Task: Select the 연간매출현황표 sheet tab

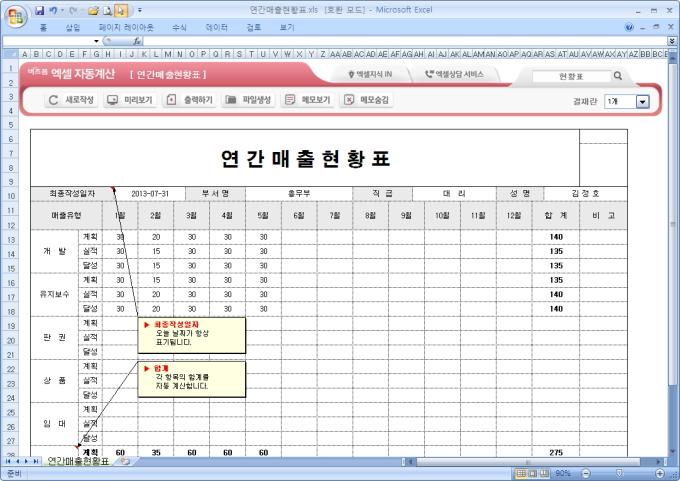Action: [78, 461]
